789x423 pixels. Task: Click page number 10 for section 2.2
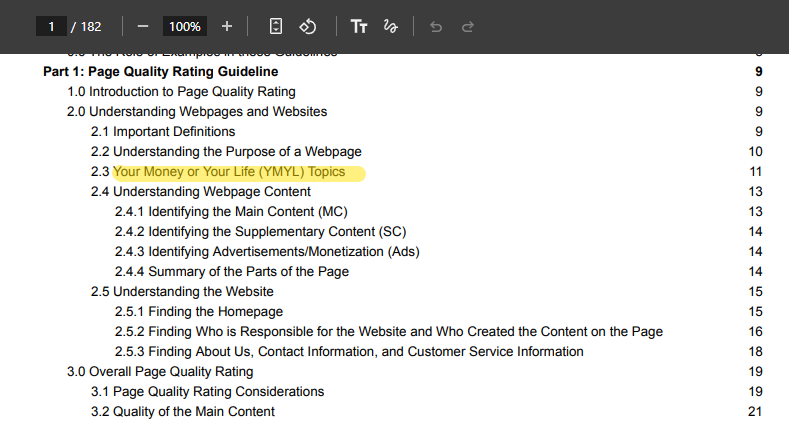[755, 151]
